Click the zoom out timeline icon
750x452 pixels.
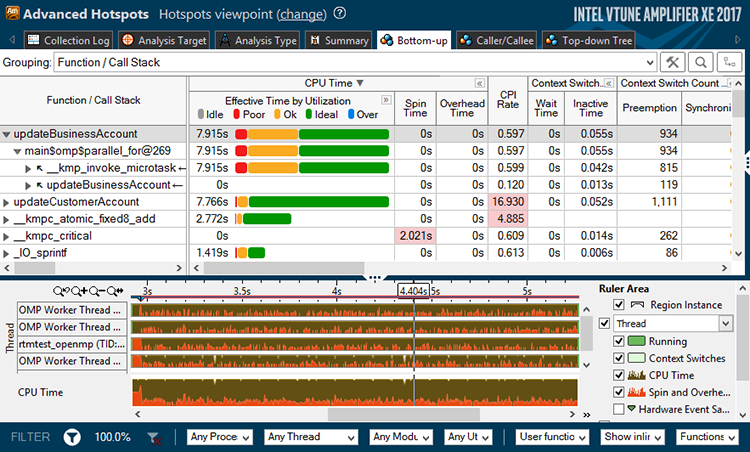[96, 291]
